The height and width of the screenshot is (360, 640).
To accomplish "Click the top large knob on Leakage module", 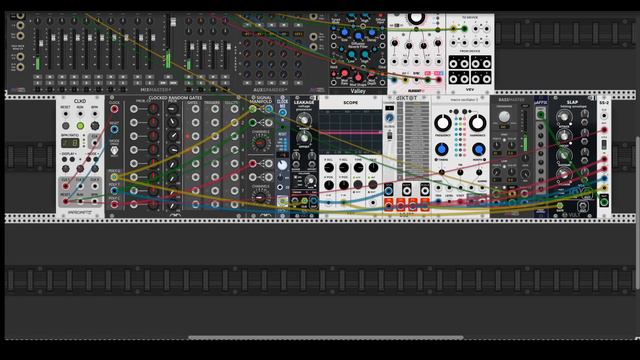I will pos(303,120).
